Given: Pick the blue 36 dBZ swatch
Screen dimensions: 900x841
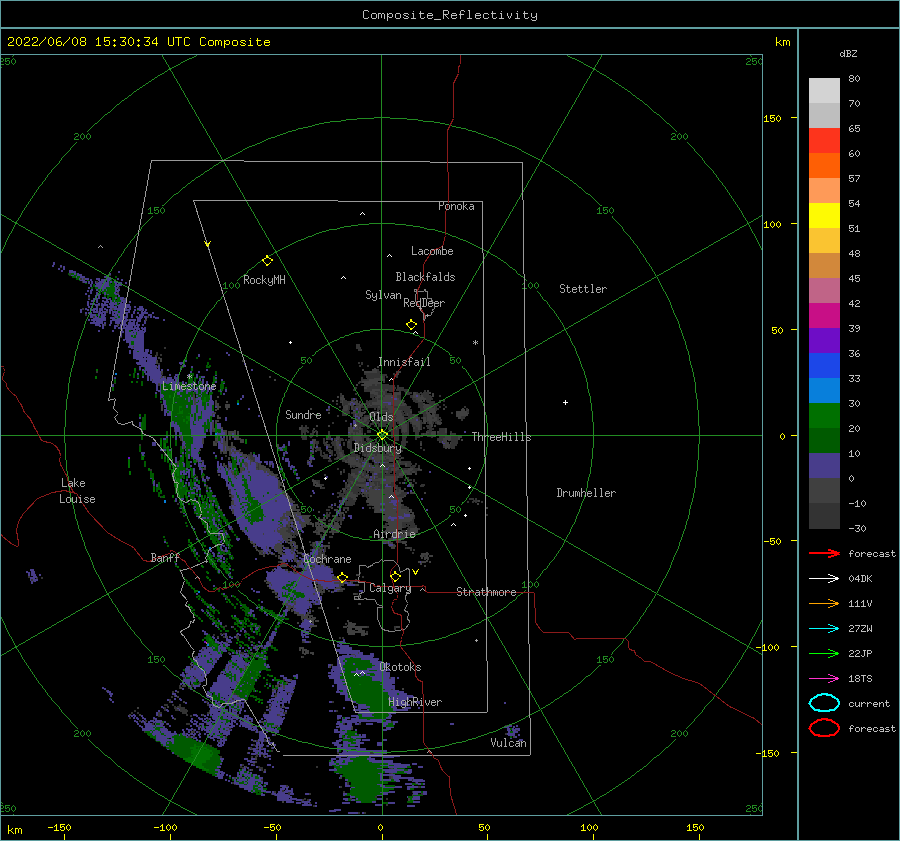Looking at the screenshot, I should click(824, 365).
